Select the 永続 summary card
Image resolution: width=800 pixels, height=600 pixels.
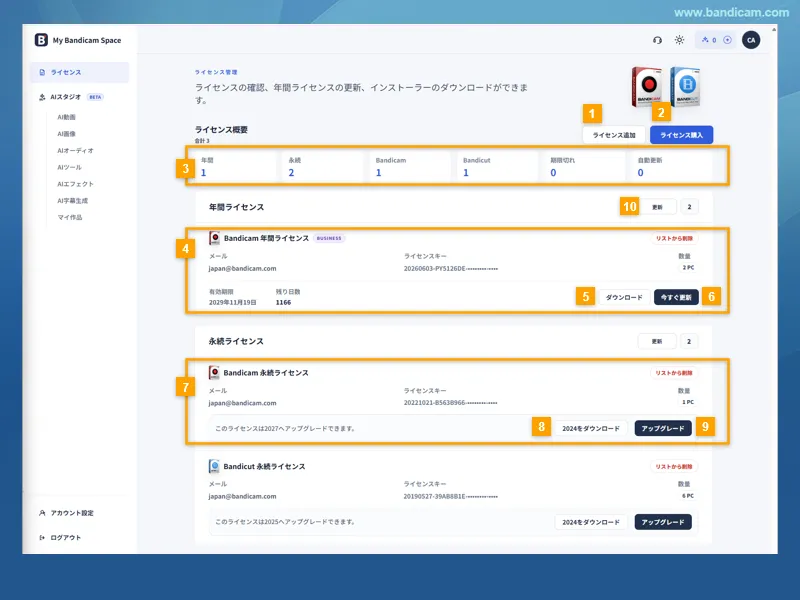click(x=324, y=166)
